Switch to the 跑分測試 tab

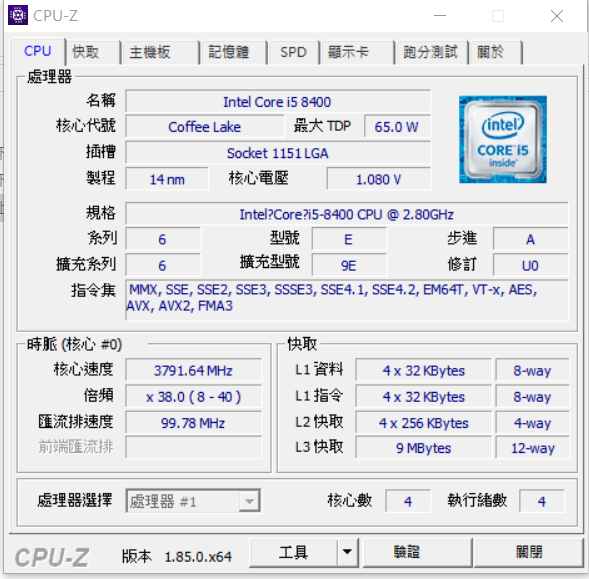click(x=431, y=52)
